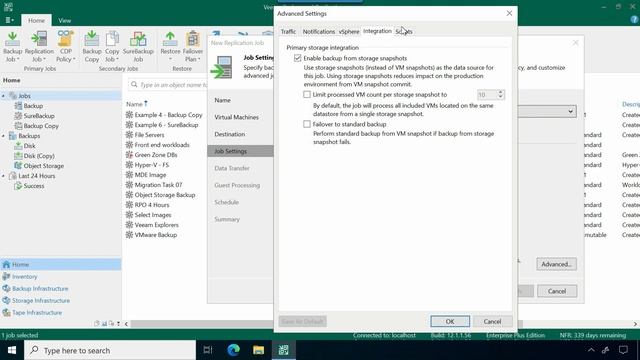Show hidden system tray icons
Image resolution: width=640 pixels, height=360 pixels.
tap(591, 350)
